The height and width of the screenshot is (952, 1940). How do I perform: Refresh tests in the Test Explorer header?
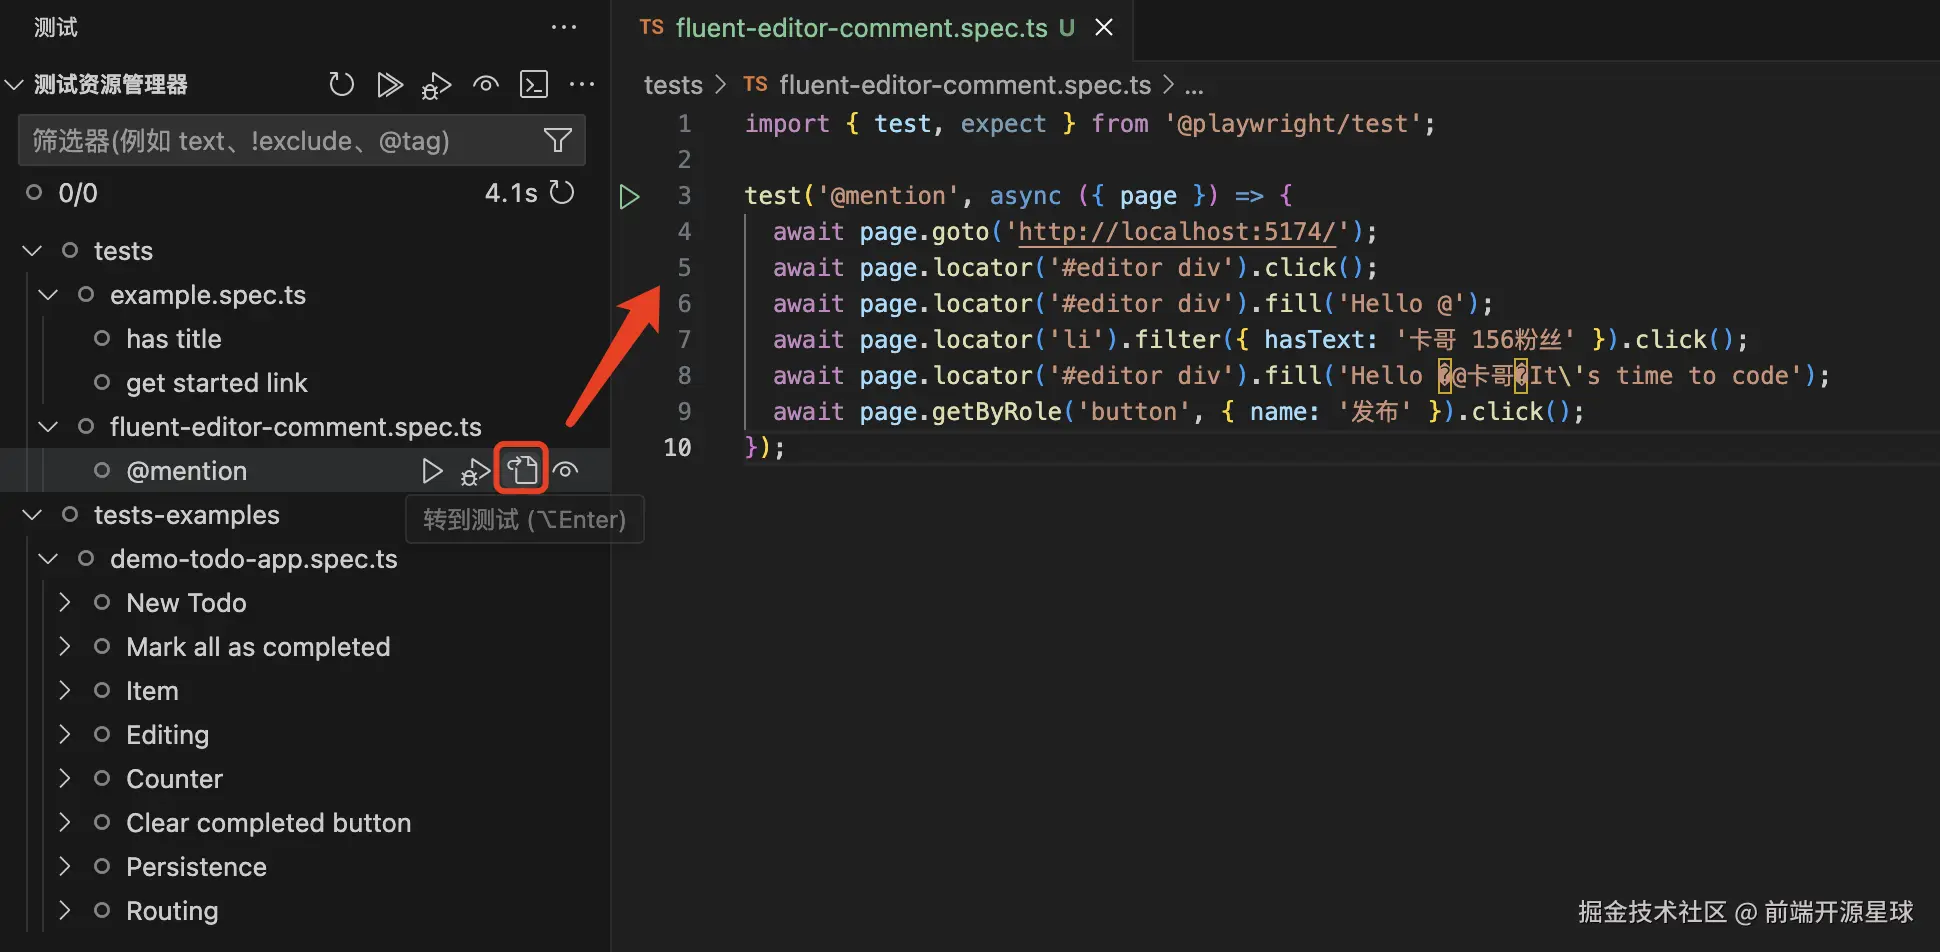pyautogui.click(x=342, y=85)
